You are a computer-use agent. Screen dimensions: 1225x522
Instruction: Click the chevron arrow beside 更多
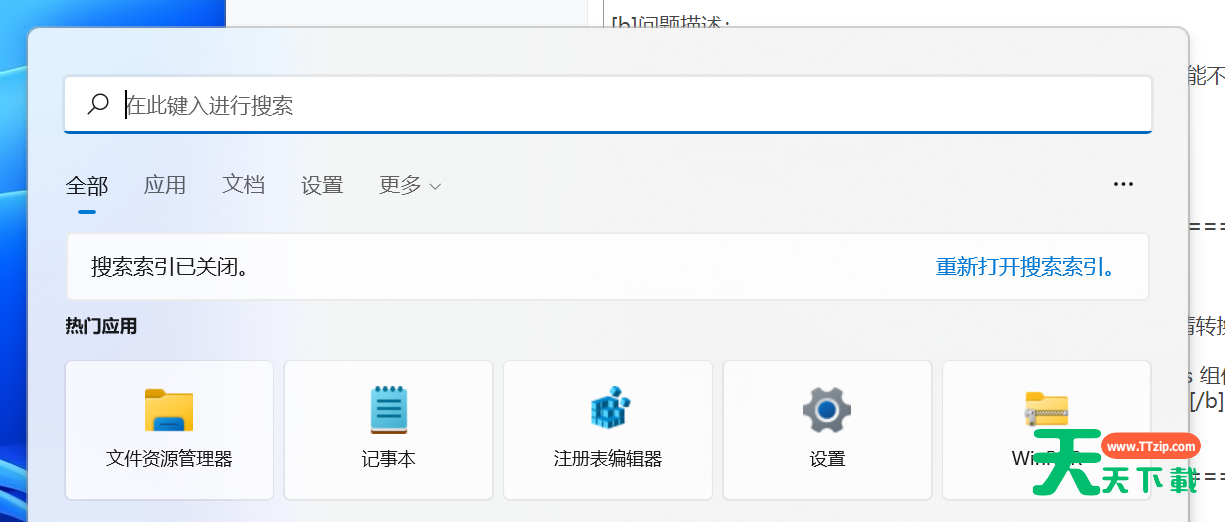click(435, 186)
